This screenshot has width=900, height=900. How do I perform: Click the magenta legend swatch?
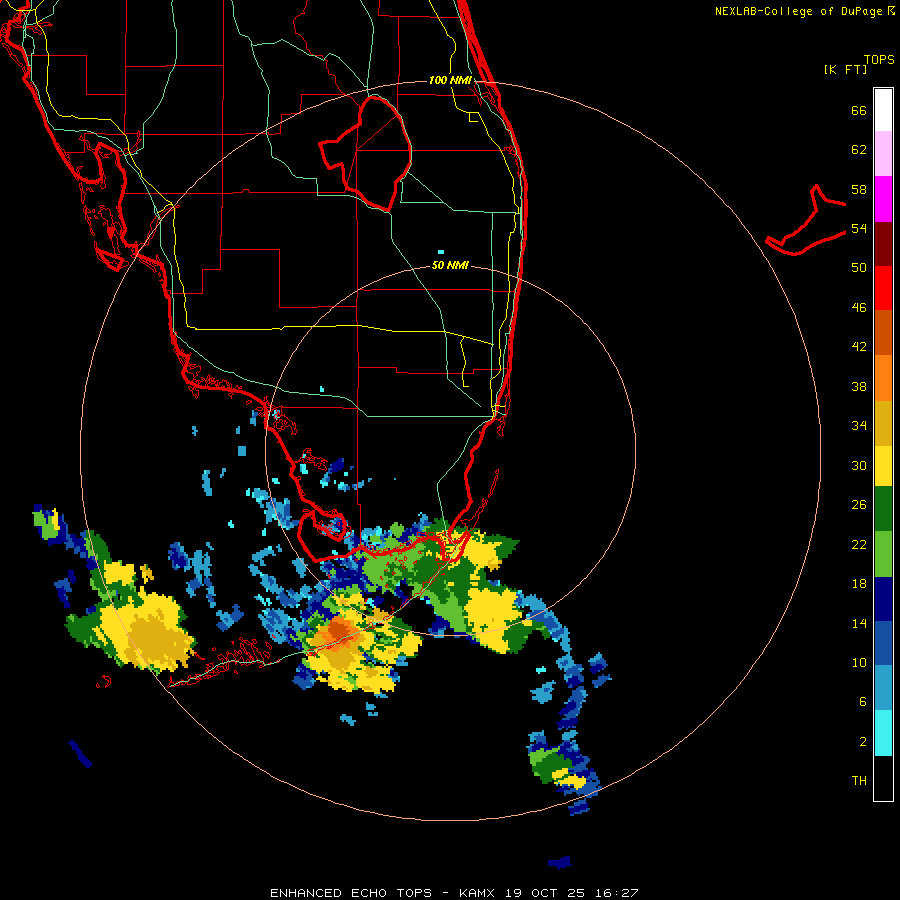(x=883, y=199)
